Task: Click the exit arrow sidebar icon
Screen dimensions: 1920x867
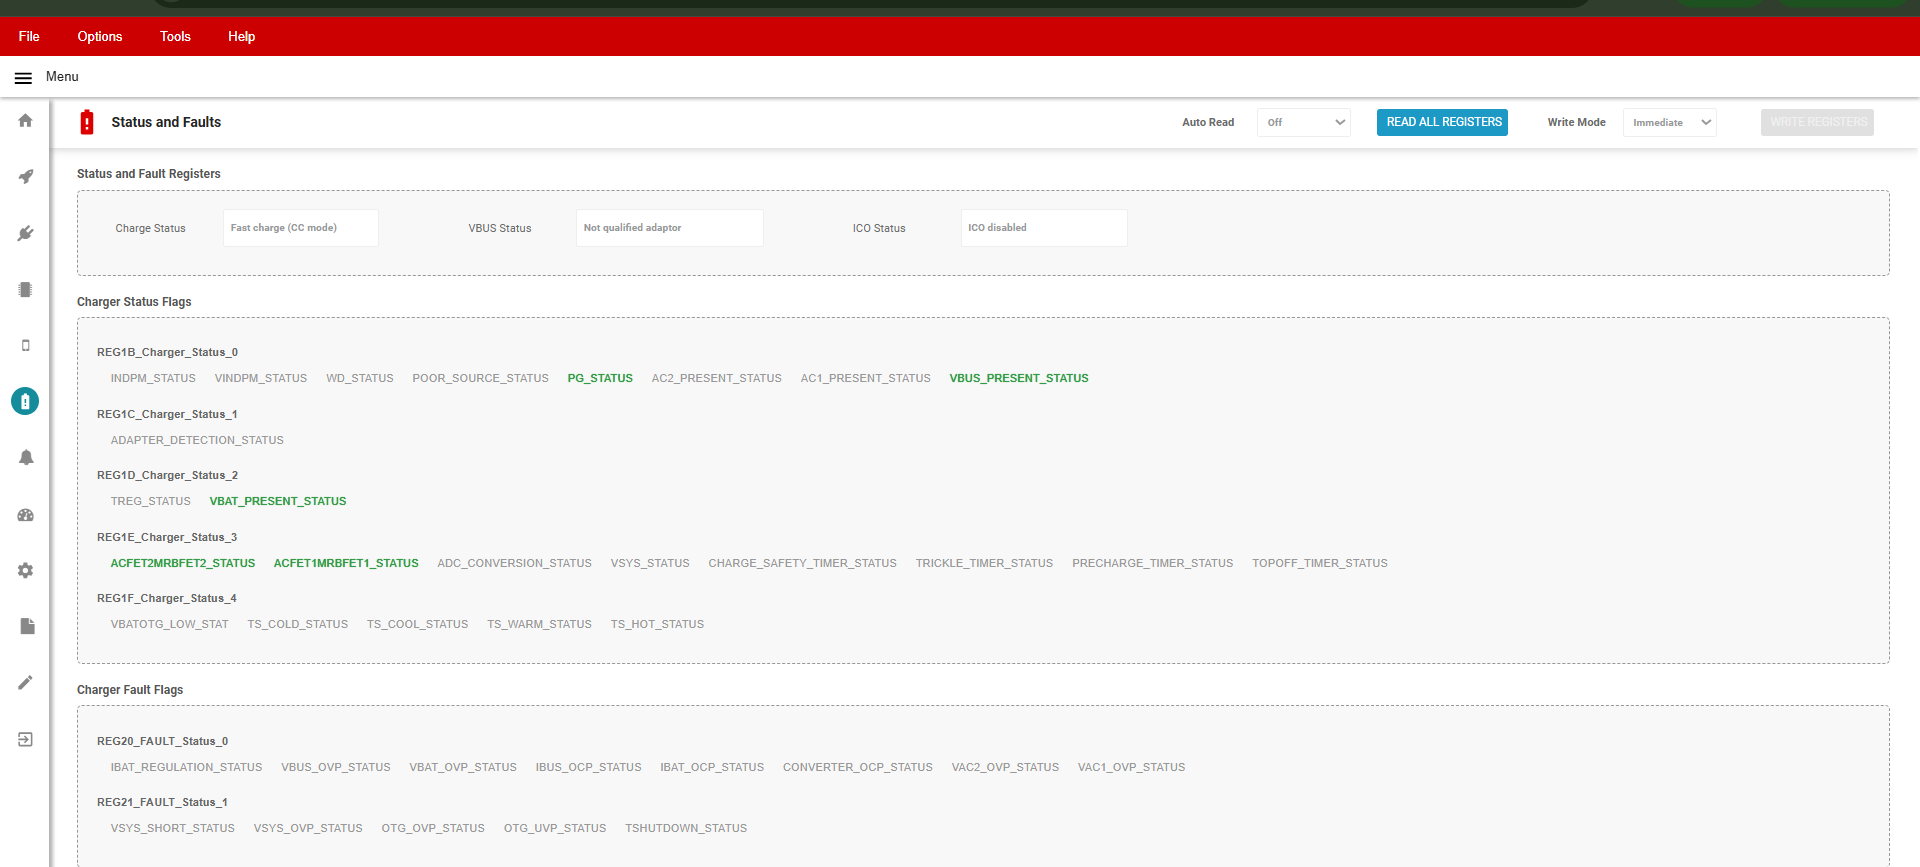Action: [x=26, y=739]
